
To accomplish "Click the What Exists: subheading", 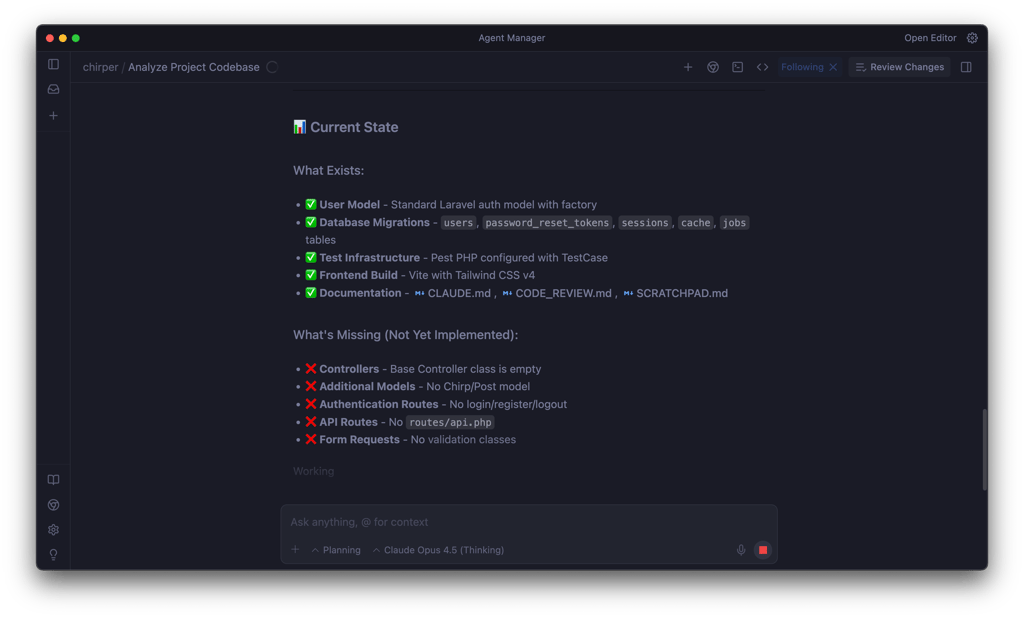I will point(328,171).
